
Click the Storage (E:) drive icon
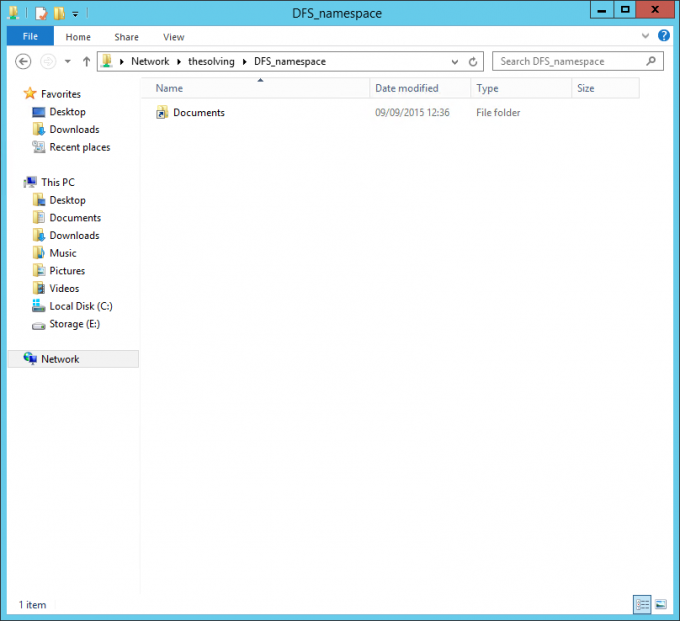[x=39, y=324]
